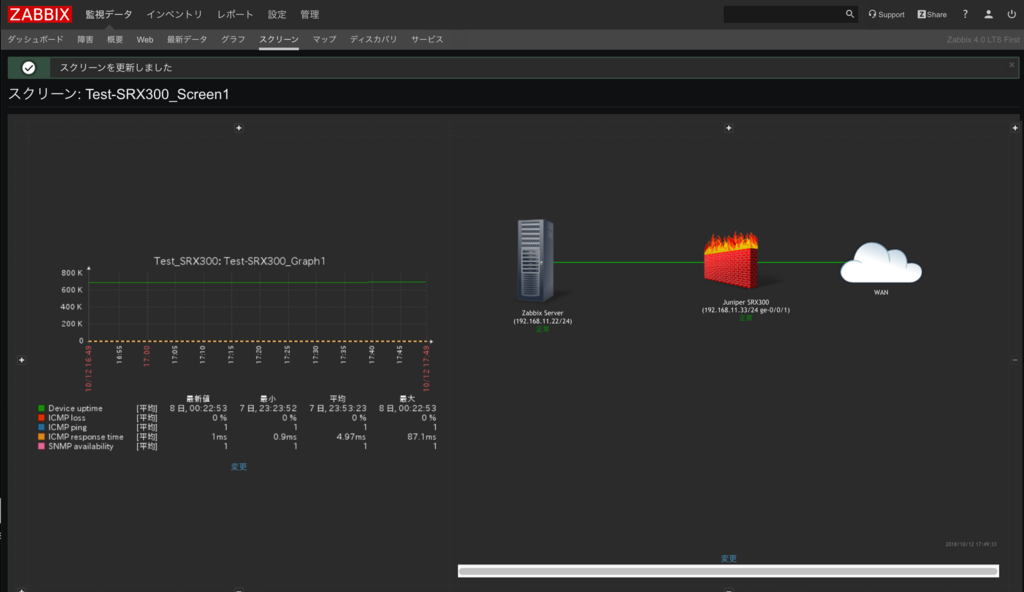Screen dimensions: 1024x592
Task: Click the minus icon at right of row
Action: pos(1015,360)
